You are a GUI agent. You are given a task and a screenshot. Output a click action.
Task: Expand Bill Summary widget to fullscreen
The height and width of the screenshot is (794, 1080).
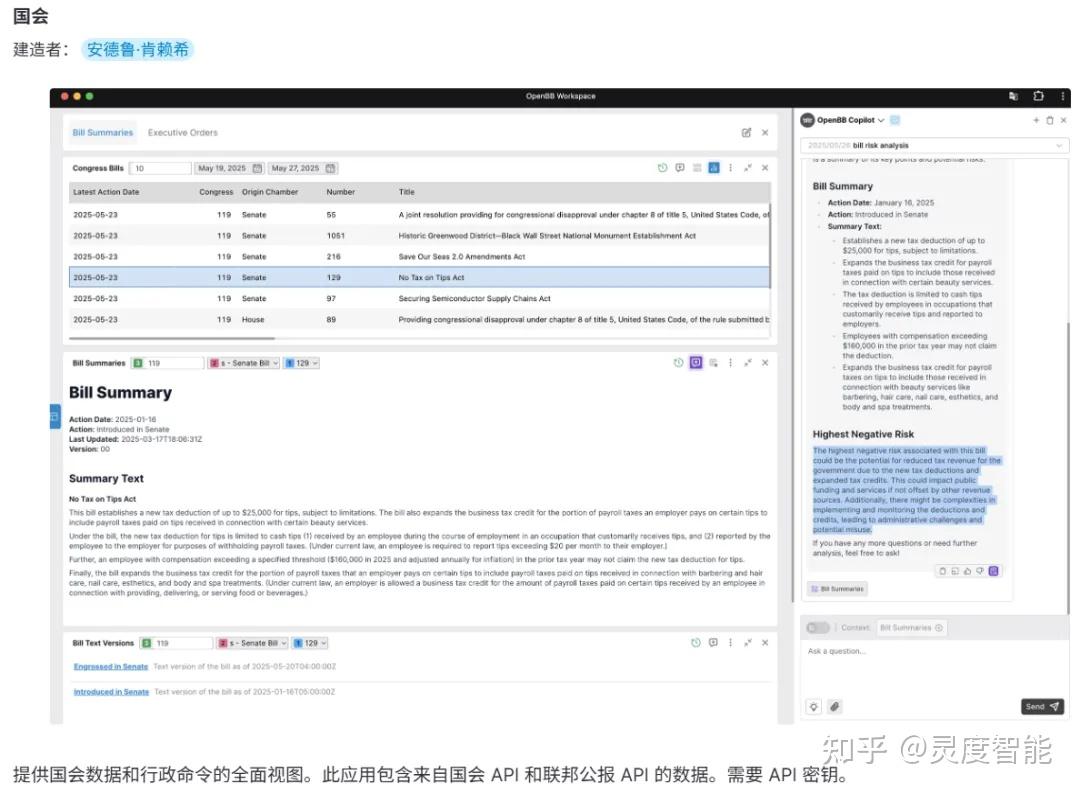tap(748, 362)
